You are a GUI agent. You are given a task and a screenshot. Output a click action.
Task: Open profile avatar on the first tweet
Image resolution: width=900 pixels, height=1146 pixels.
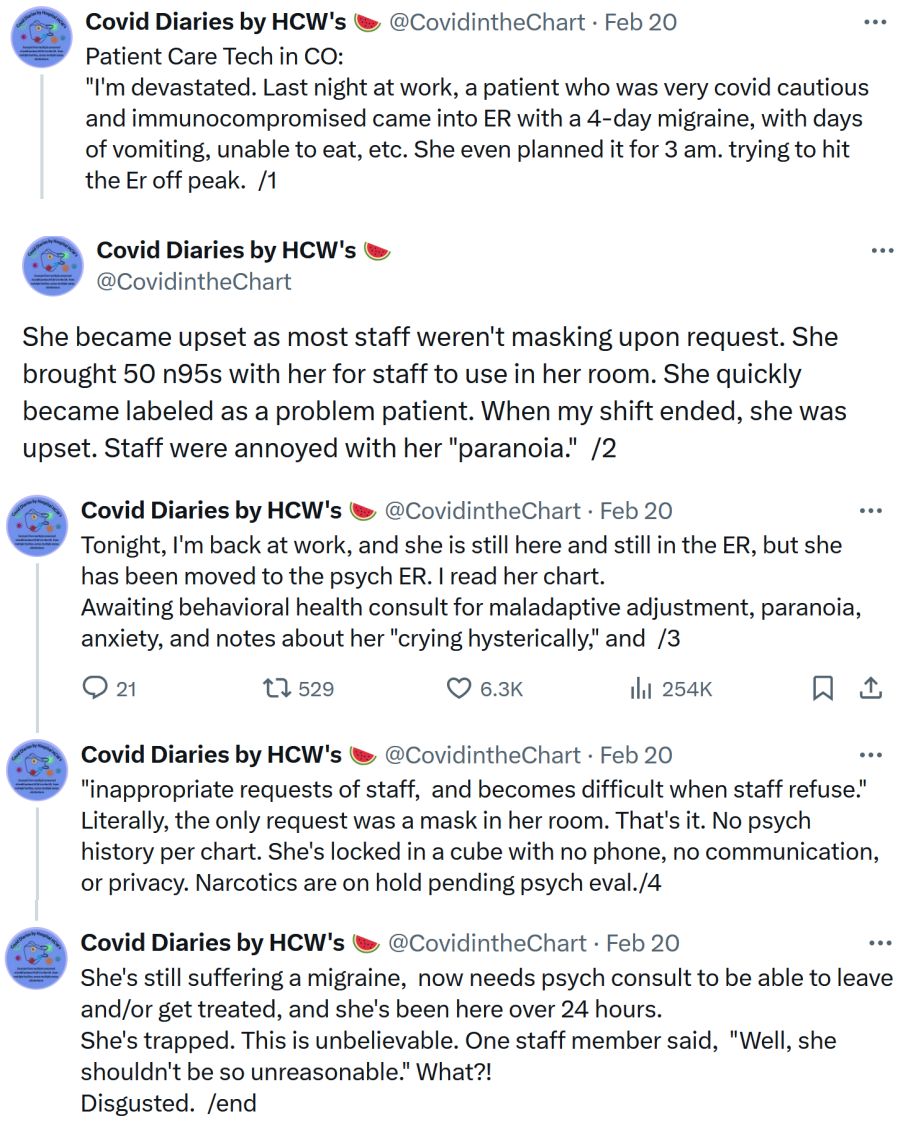click(x=41, y=37)
